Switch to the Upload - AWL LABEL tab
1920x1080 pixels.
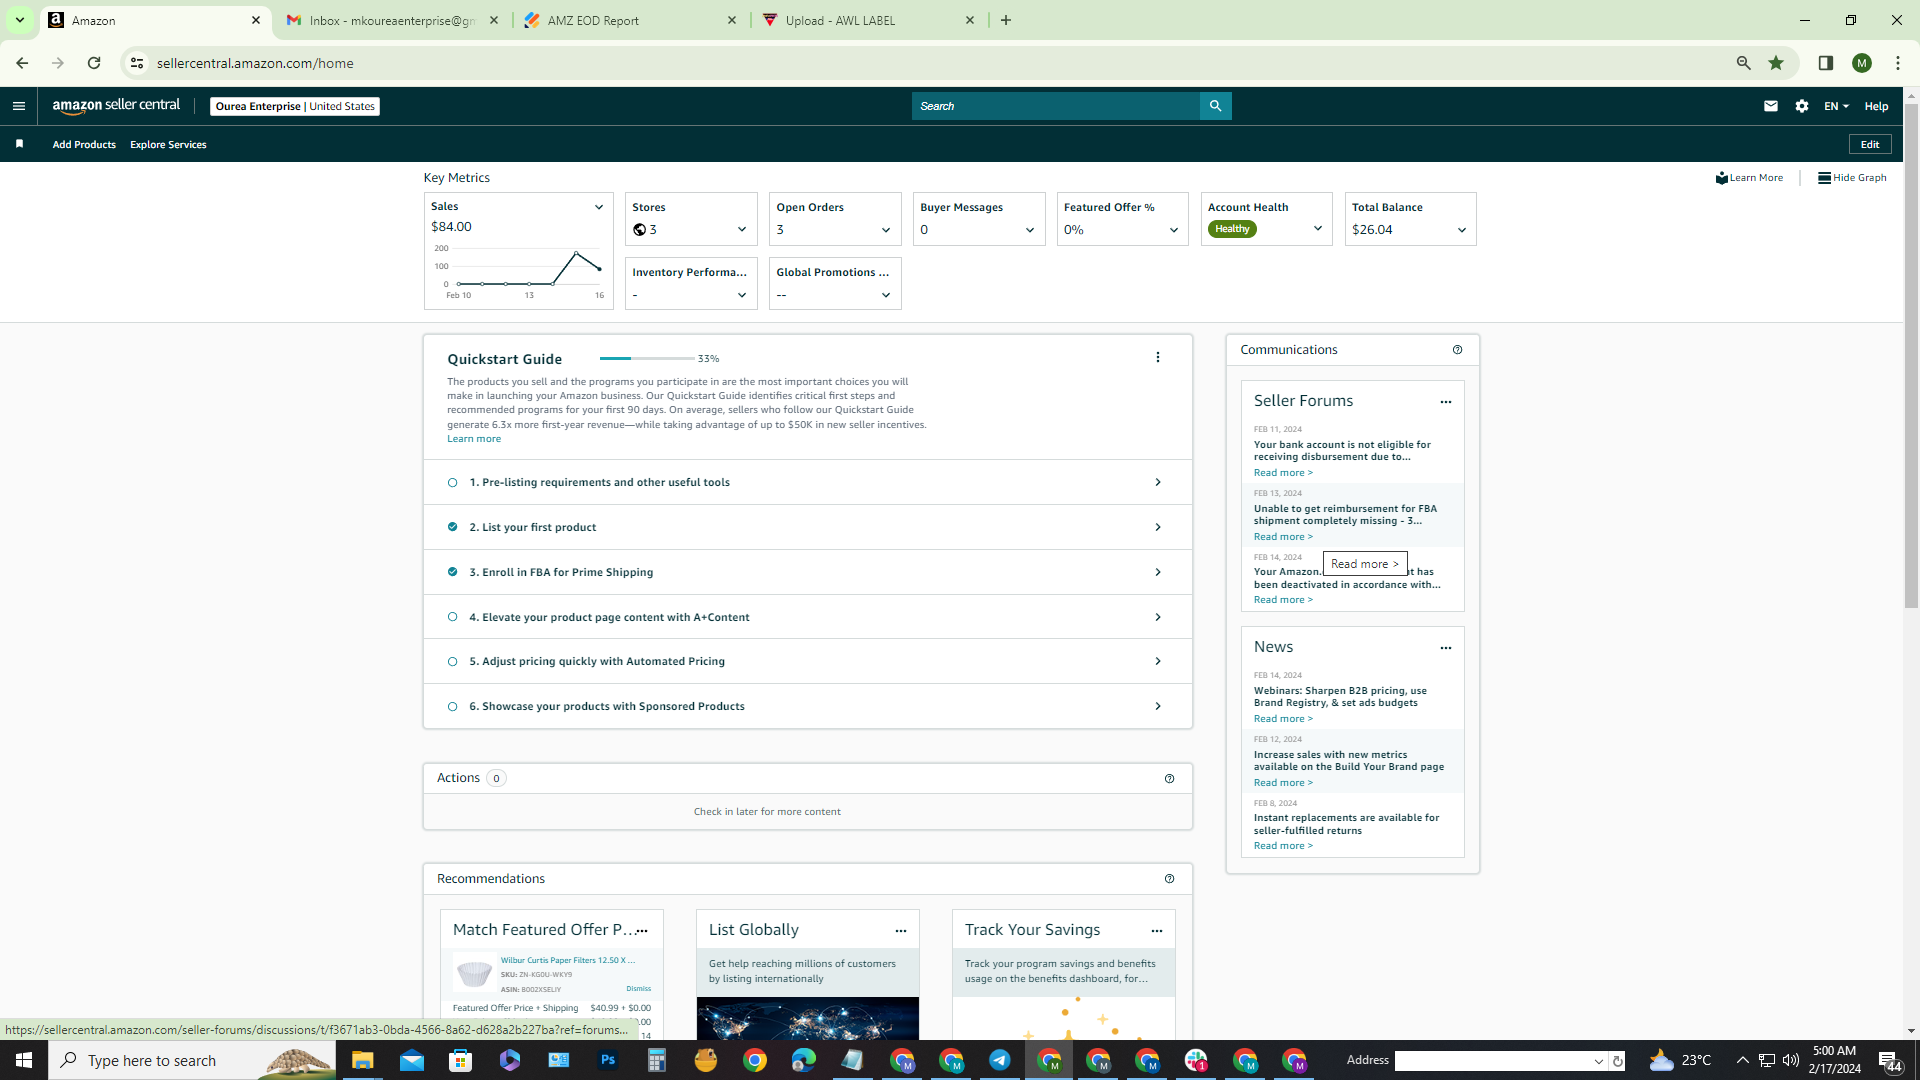click(x=867, y=20)
